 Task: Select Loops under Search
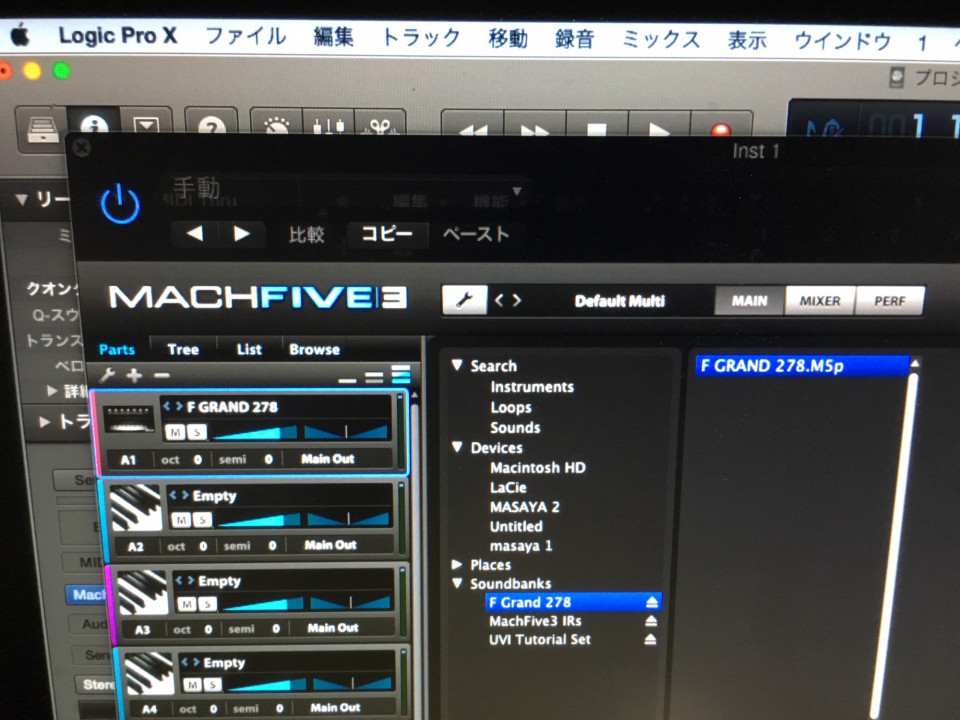[511, 407]
